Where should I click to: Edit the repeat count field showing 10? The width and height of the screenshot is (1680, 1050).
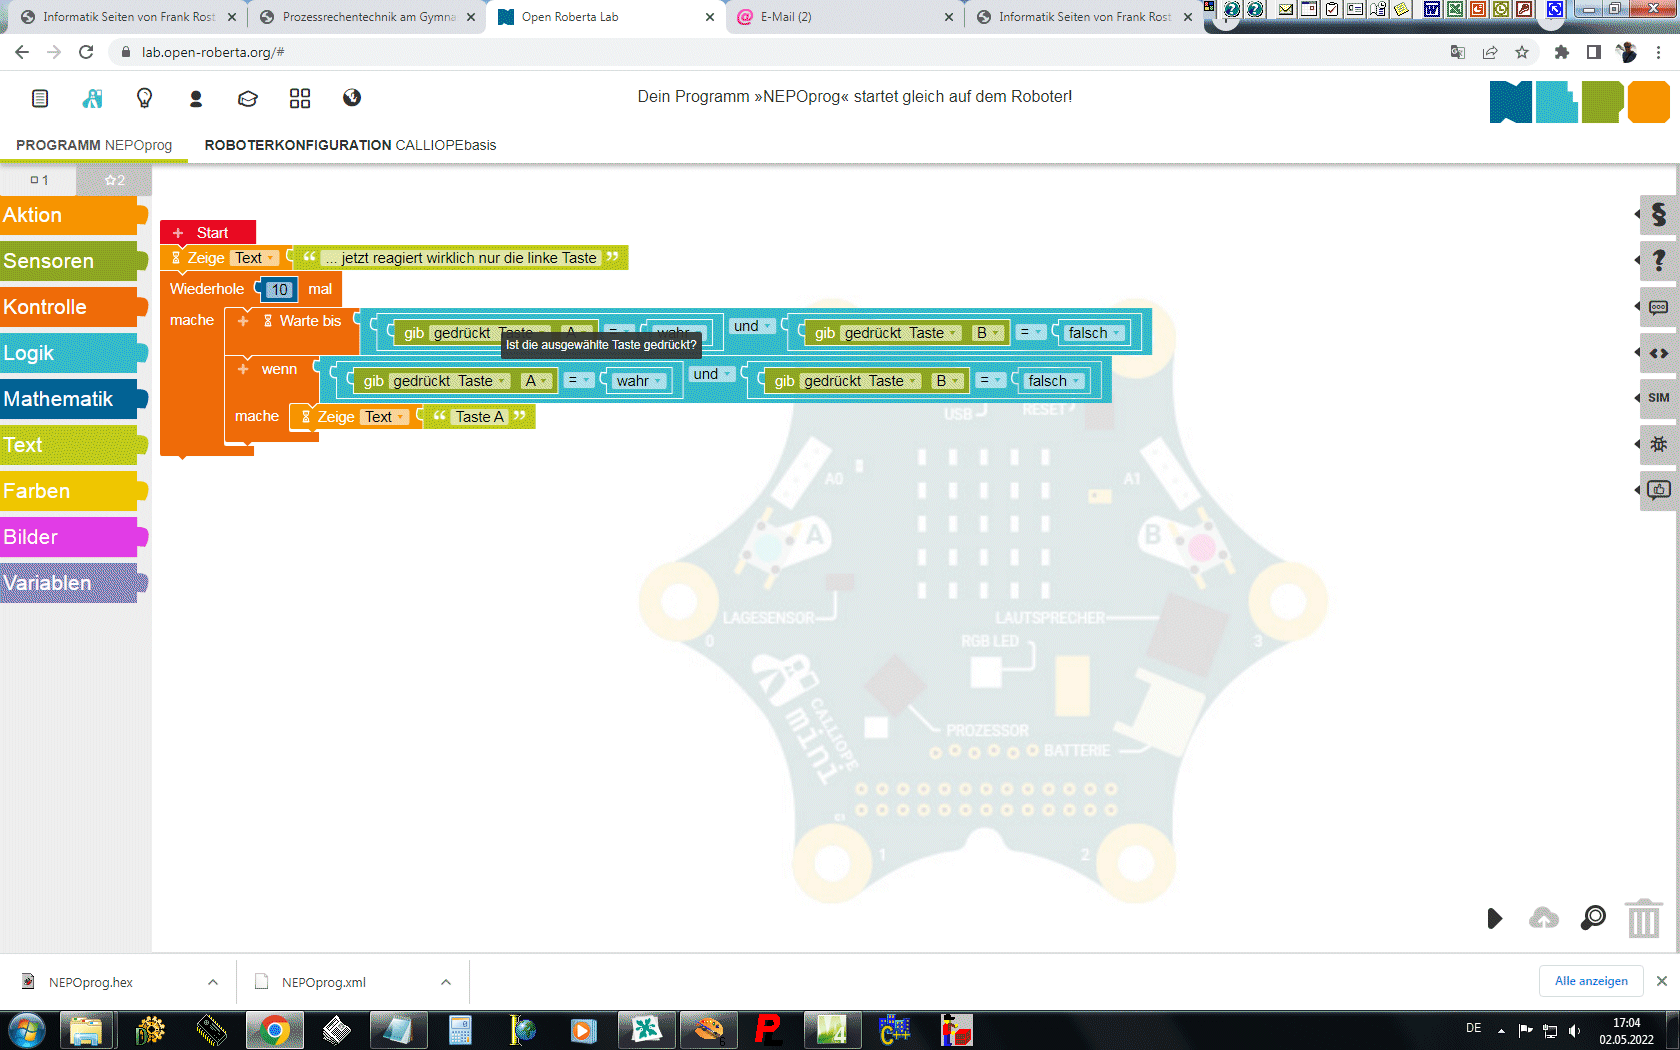tap(279, 290)
